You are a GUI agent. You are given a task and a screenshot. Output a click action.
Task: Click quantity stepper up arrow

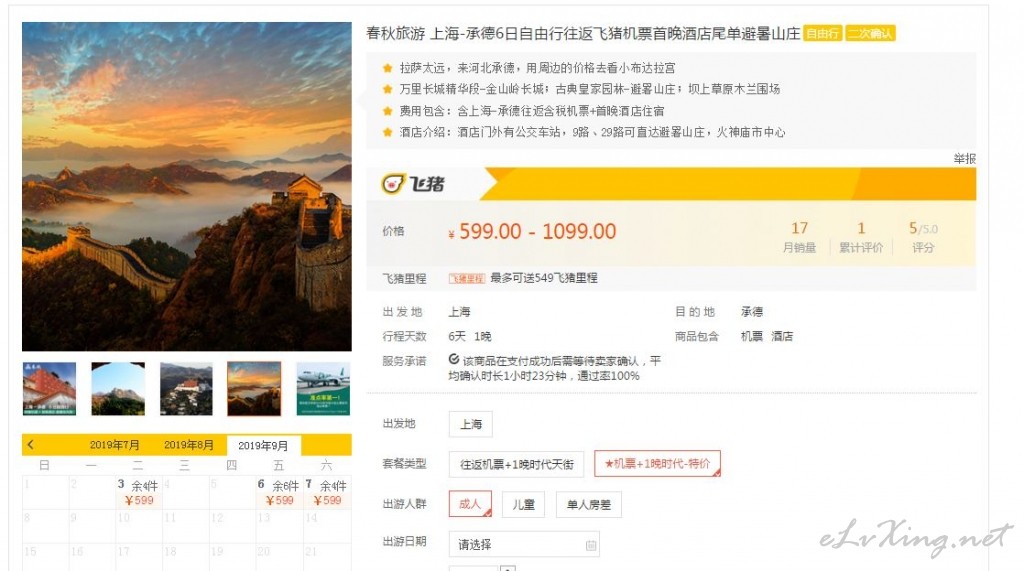[508, 568]
